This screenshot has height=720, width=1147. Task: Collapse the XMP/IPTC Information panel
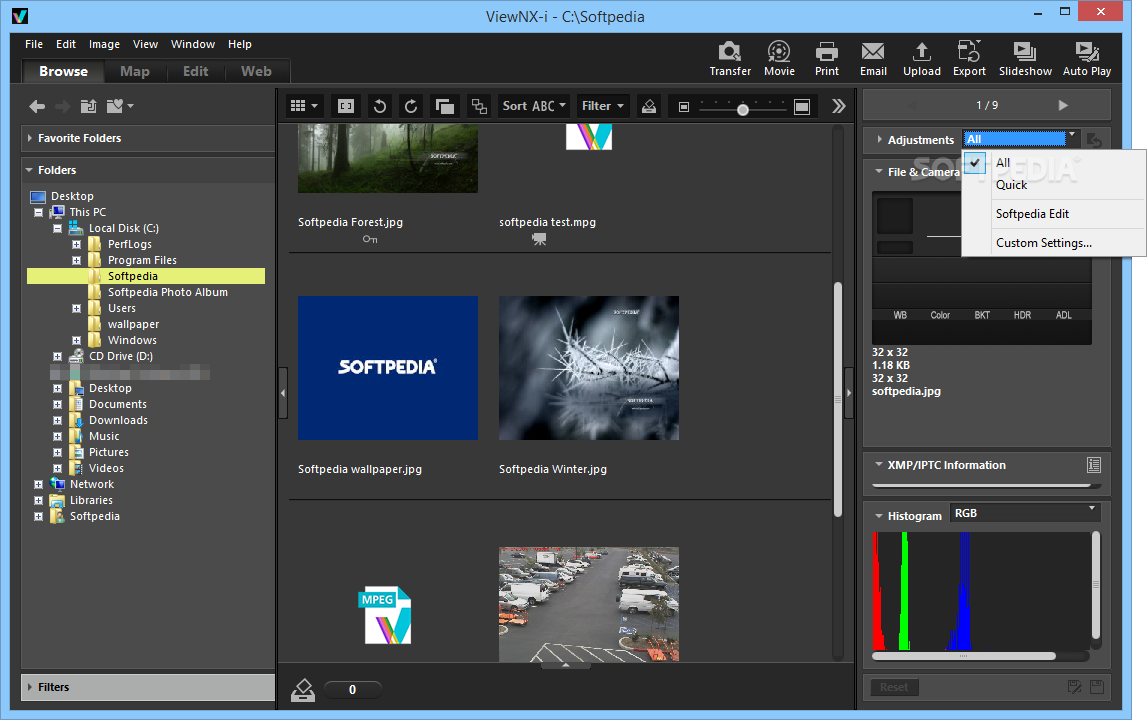pos(879,465)
